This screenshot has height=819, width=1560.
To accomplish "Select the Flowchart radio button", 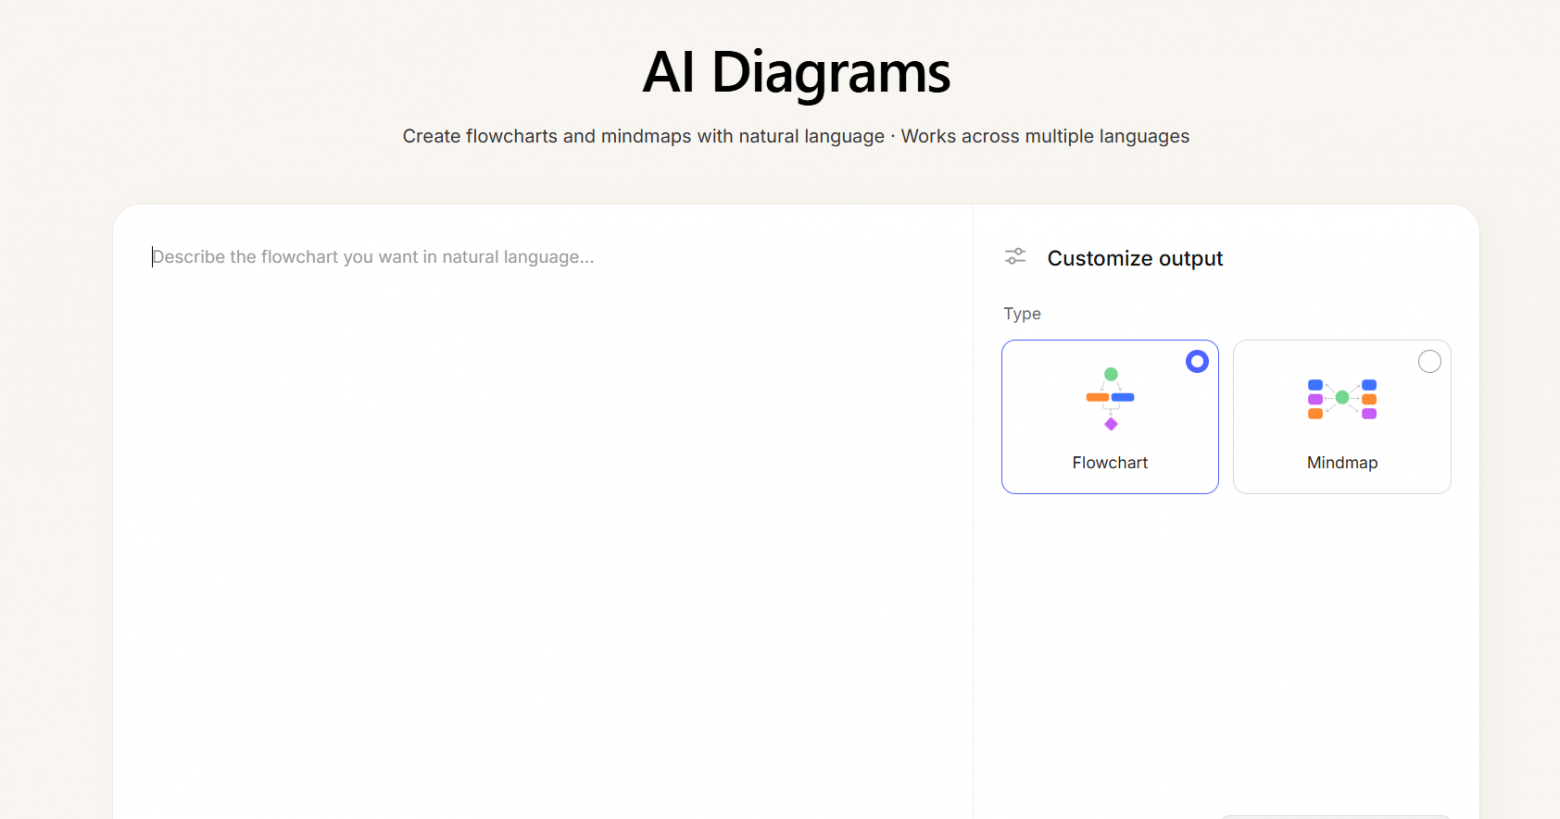I will tap(1197, 361).
